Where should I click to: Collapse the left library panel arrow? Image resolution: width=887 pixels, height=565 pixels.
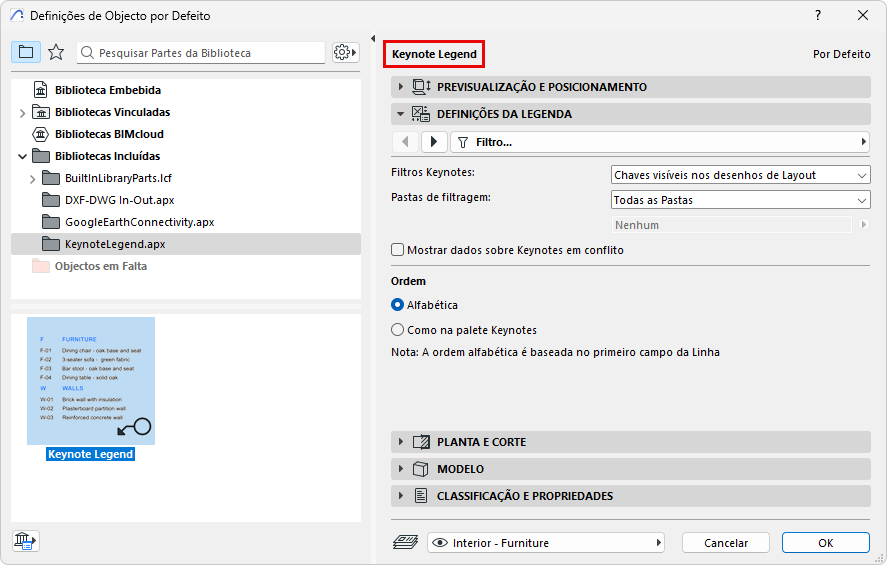[x=373, y=38]
